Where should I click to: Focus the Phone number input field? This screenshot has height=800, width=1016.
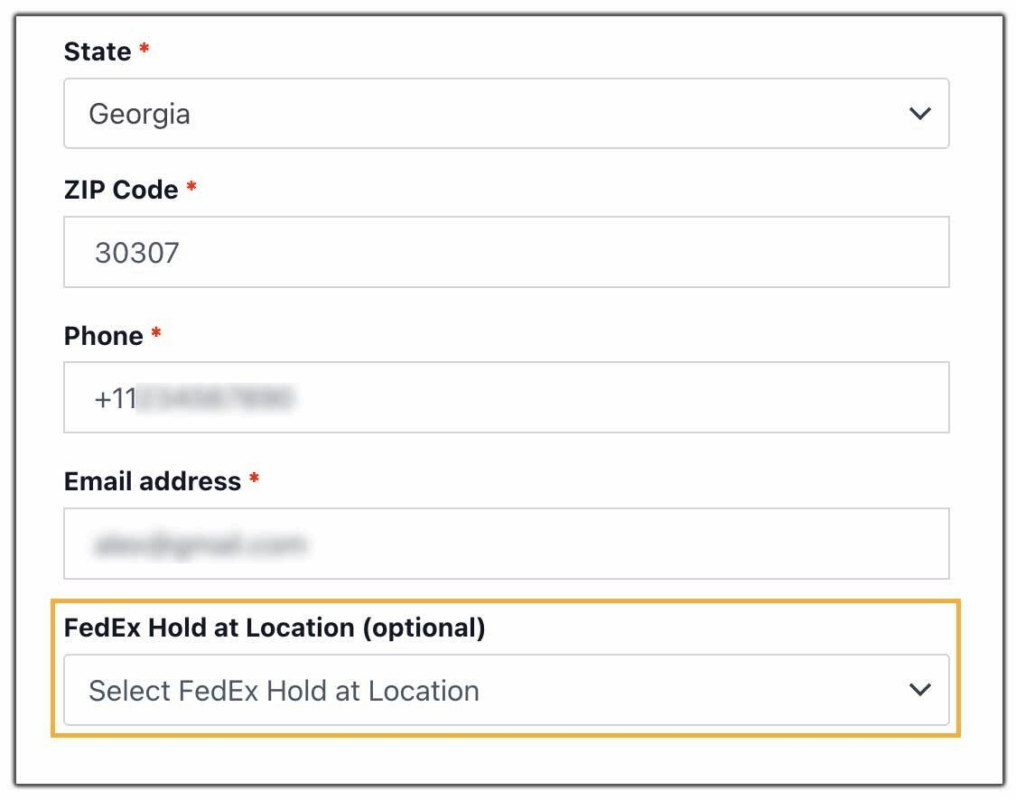[506, 398]
